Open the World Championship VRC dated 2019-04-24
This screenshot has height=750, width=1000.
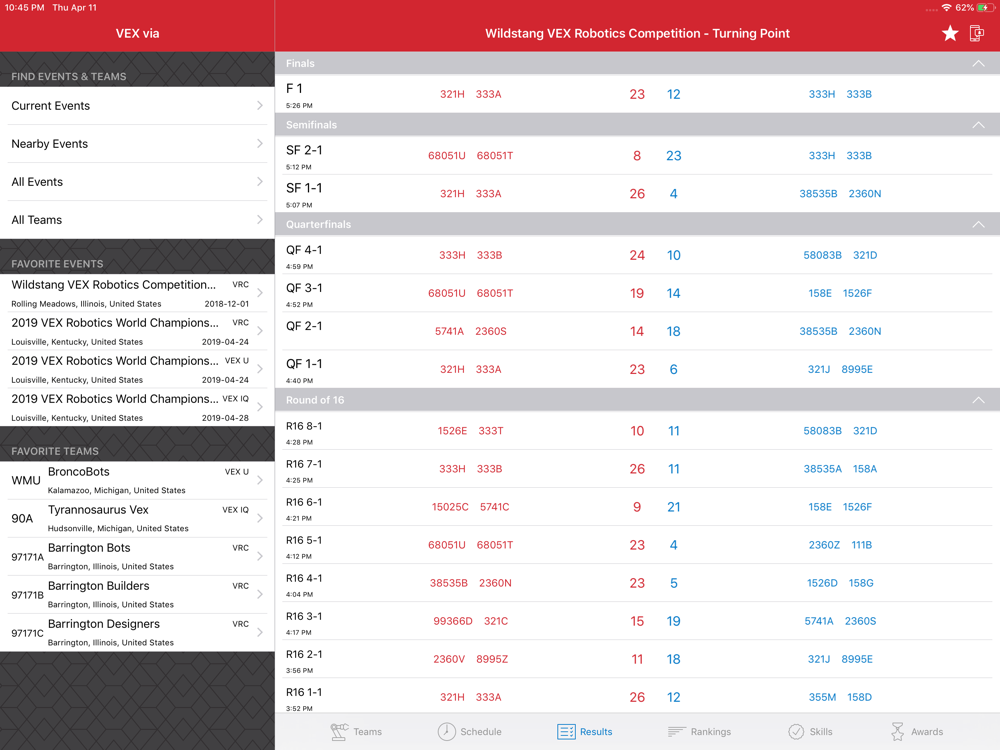click(x=137, y=332)
